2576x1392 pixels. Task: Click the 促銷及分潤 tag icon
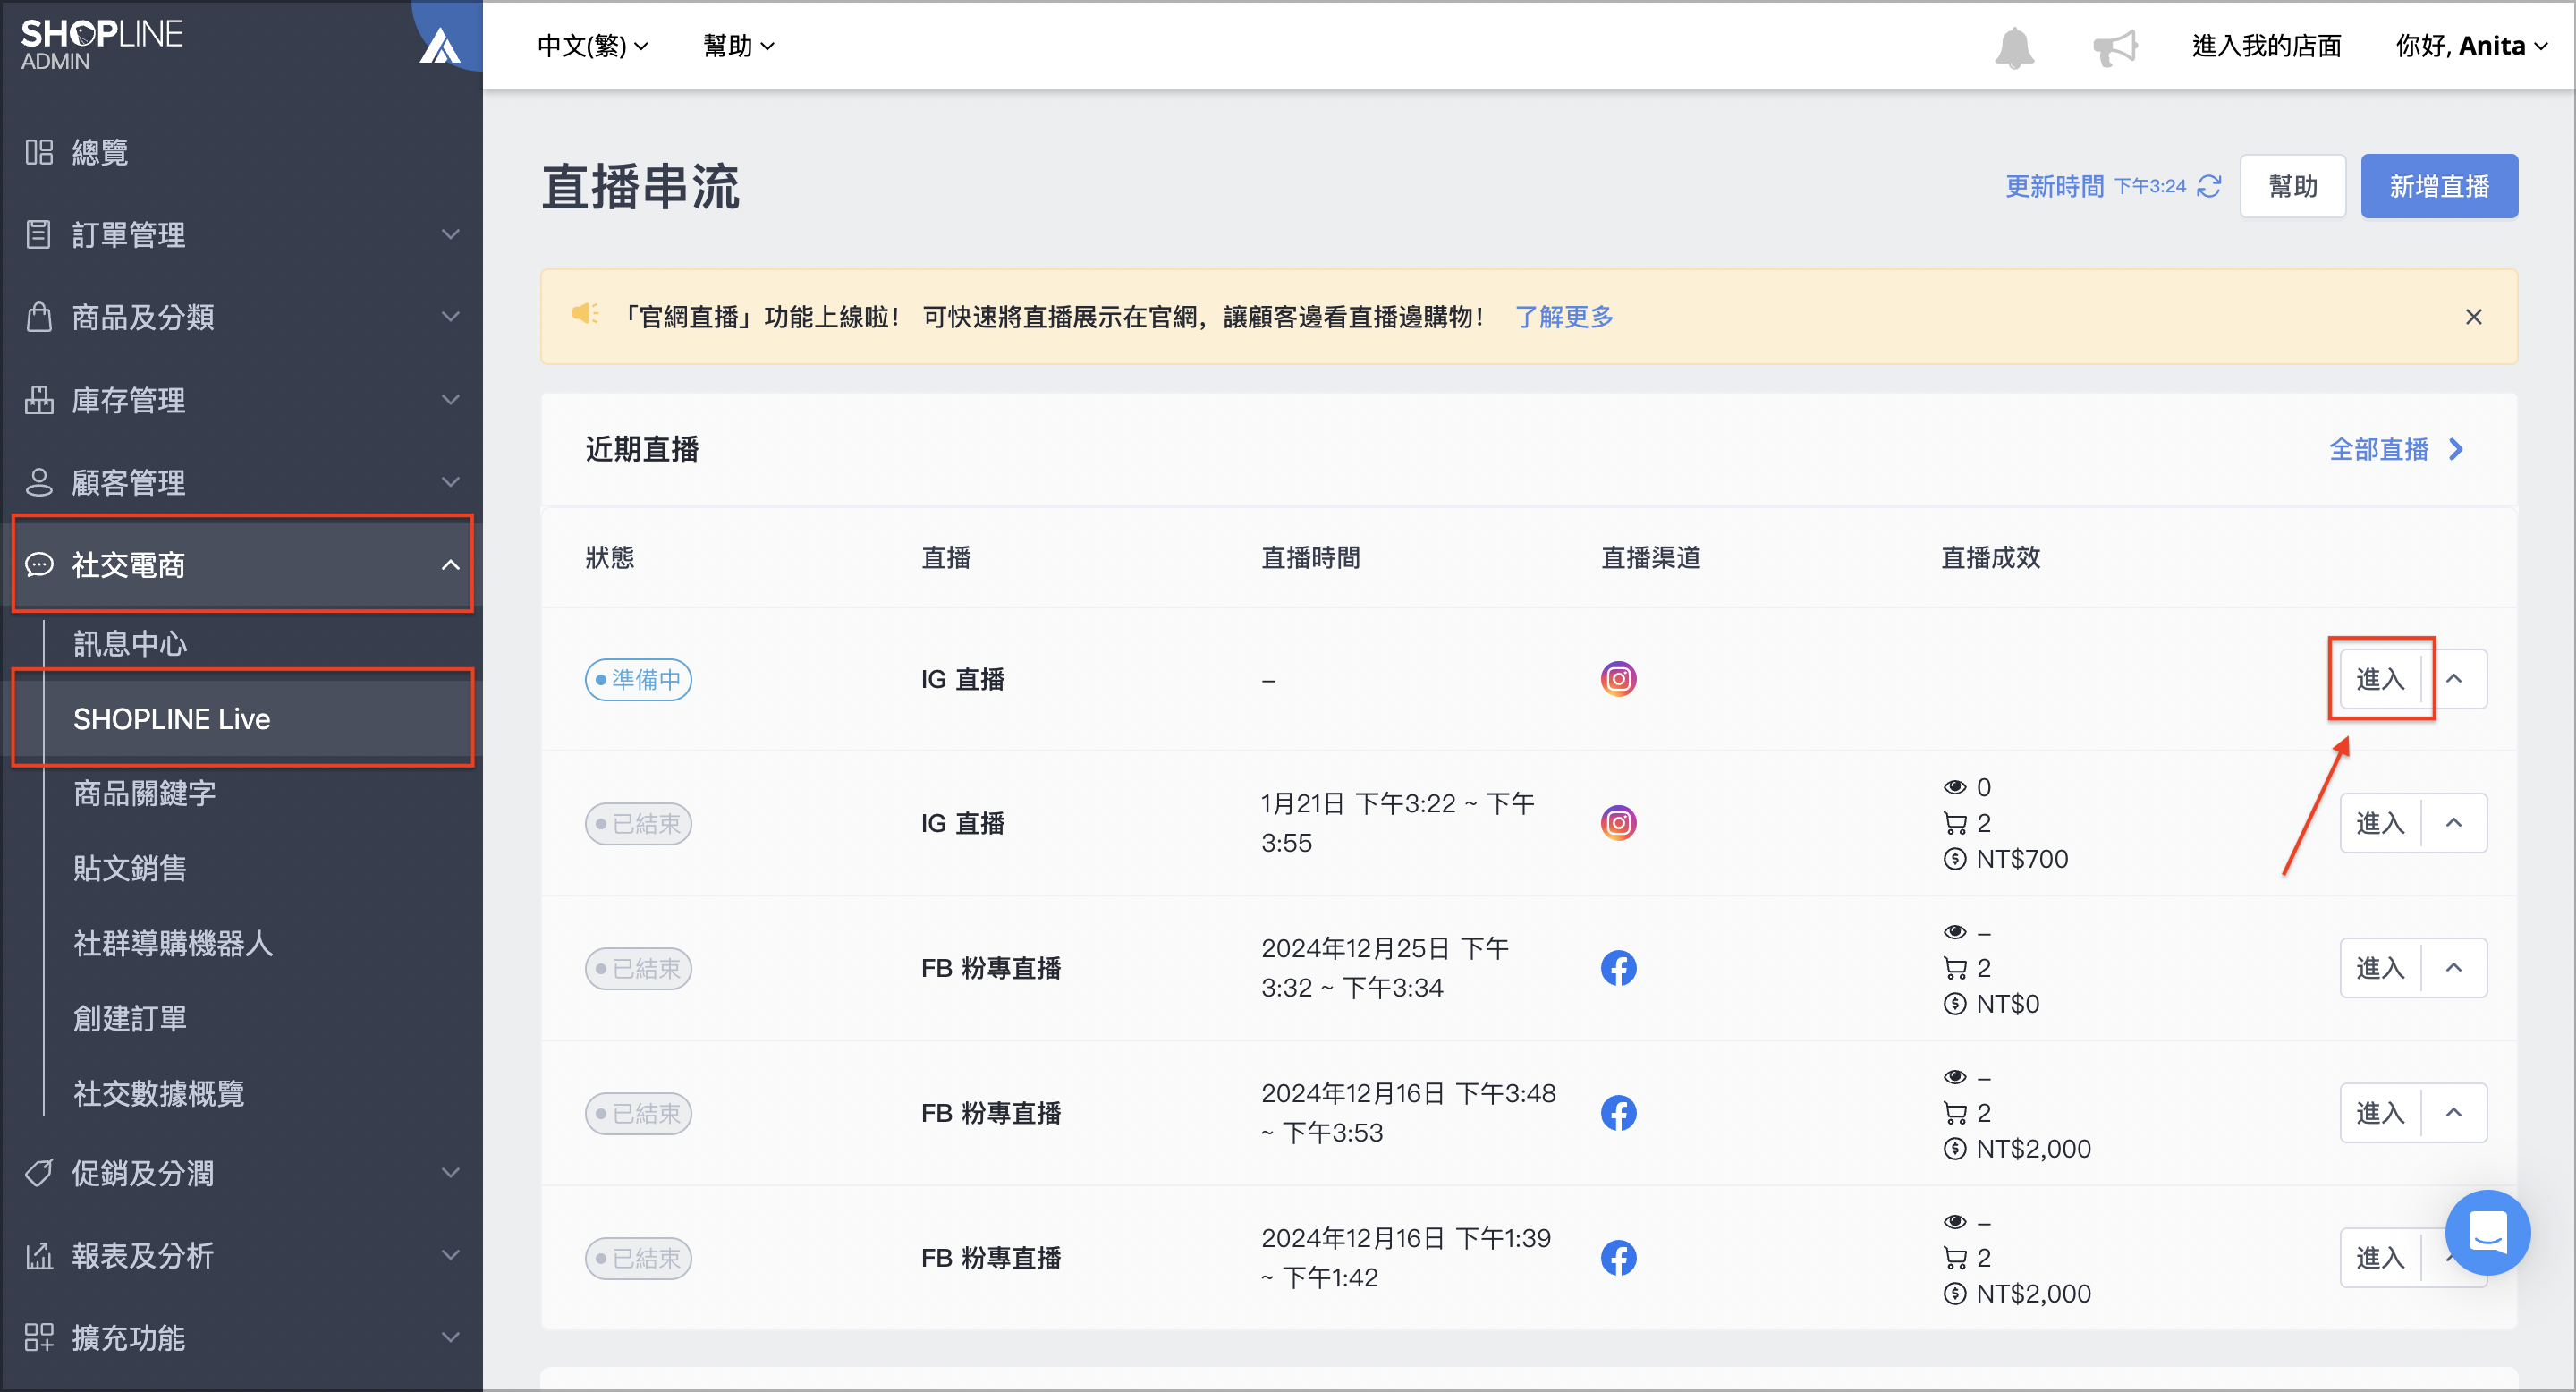(x=39, y=1173)
